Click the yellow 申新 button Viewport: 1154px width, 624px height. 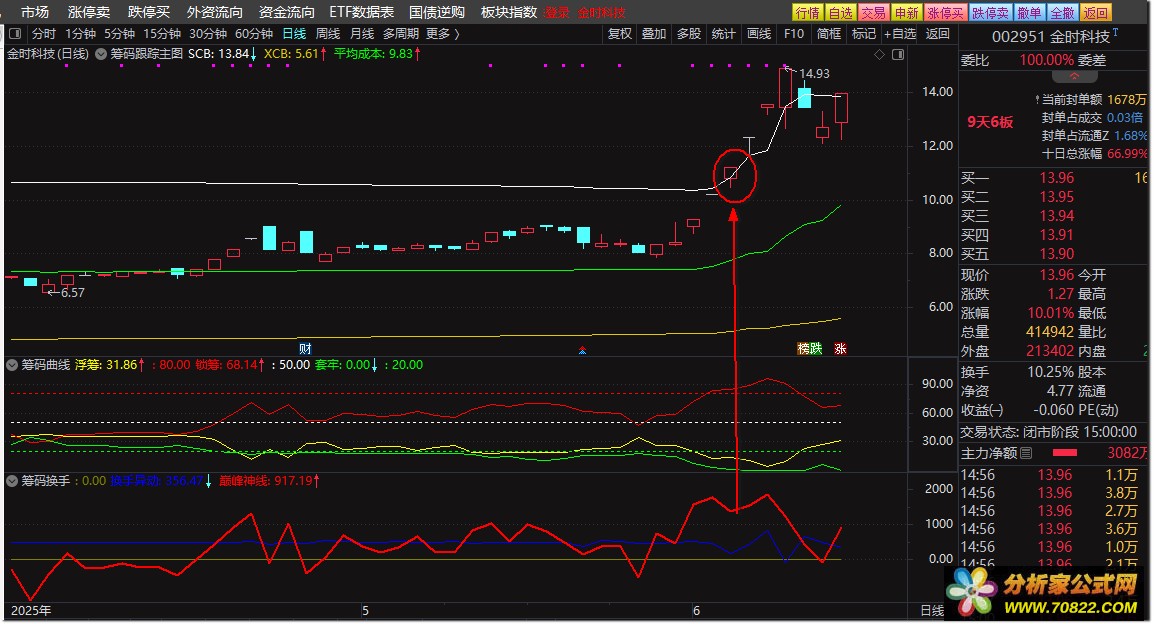pos(906,13)
